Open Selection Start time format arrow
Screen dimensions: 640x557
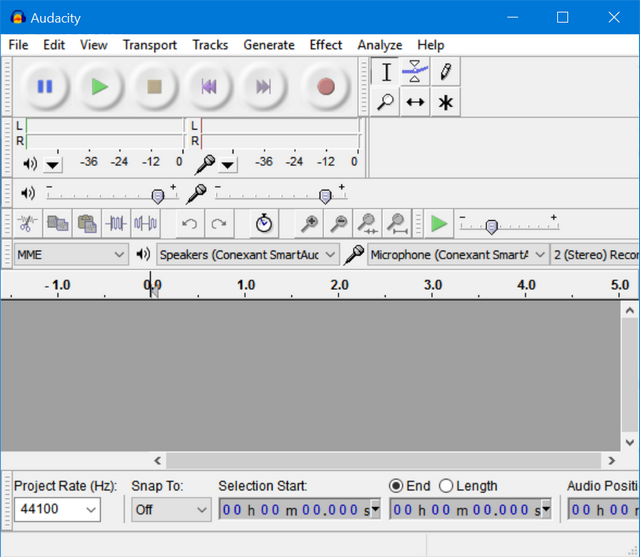click(x=376, y=509)
